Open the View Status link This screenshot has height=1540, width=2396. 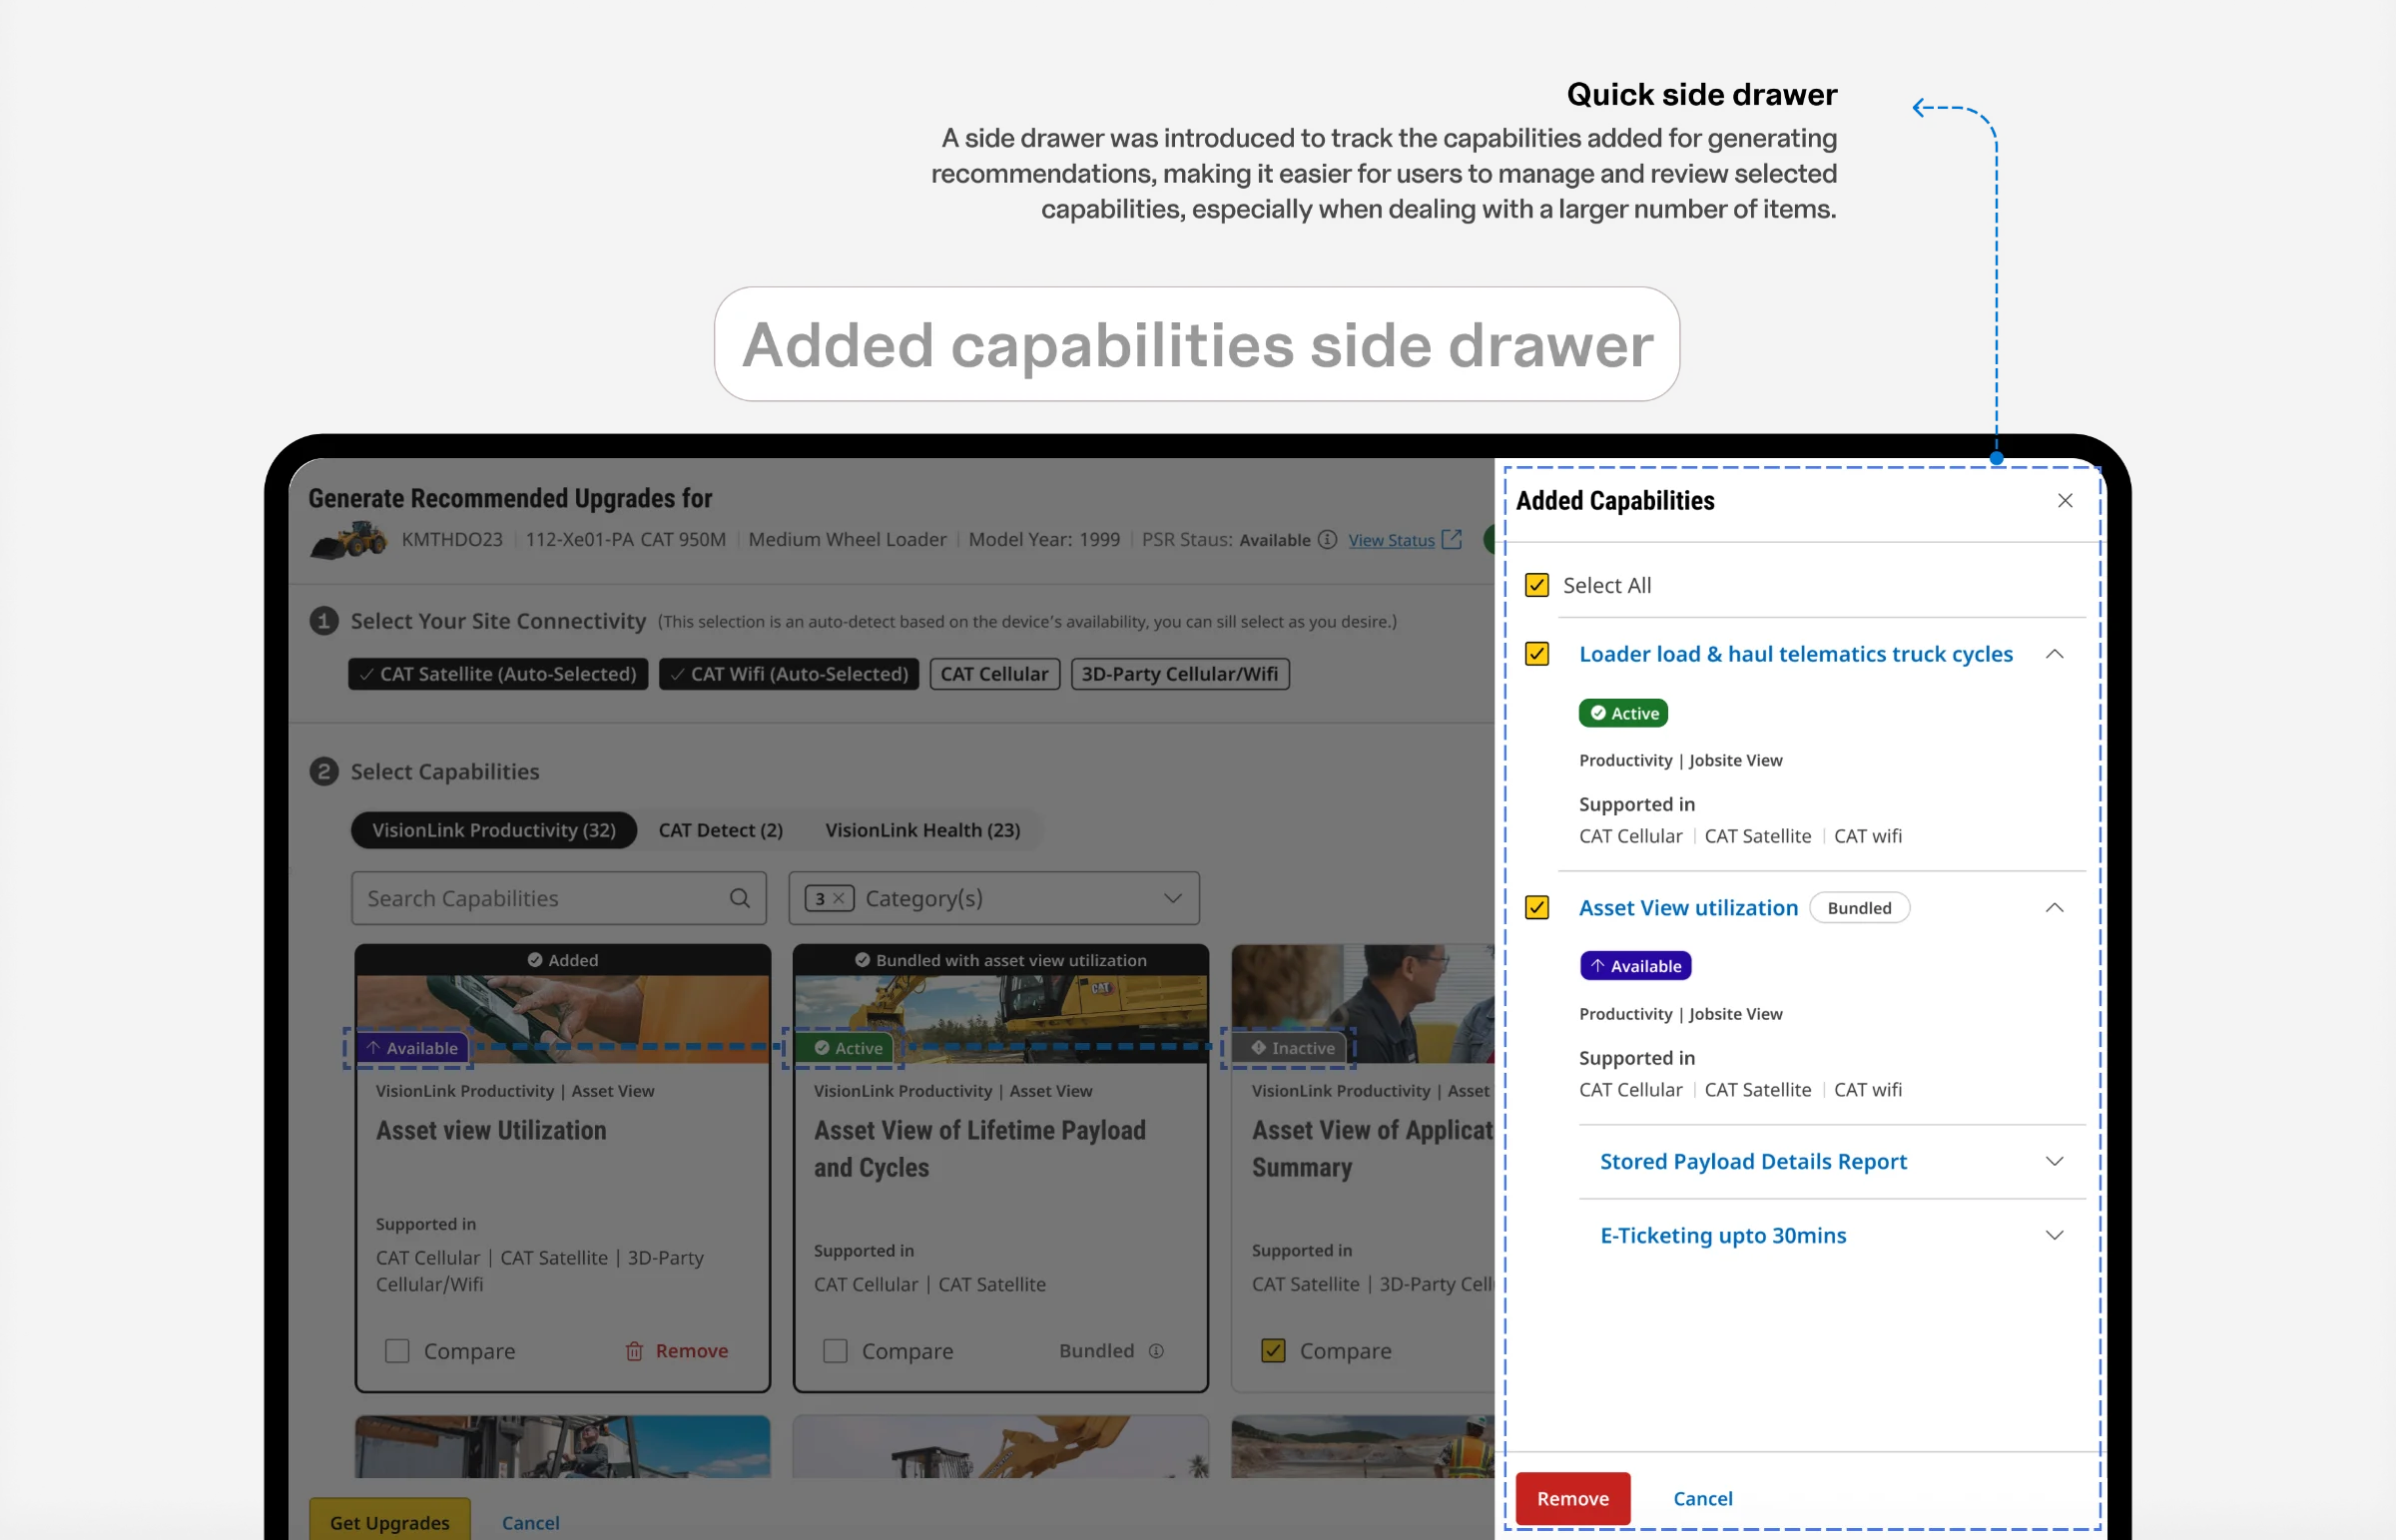click(x=1391, y=540)
